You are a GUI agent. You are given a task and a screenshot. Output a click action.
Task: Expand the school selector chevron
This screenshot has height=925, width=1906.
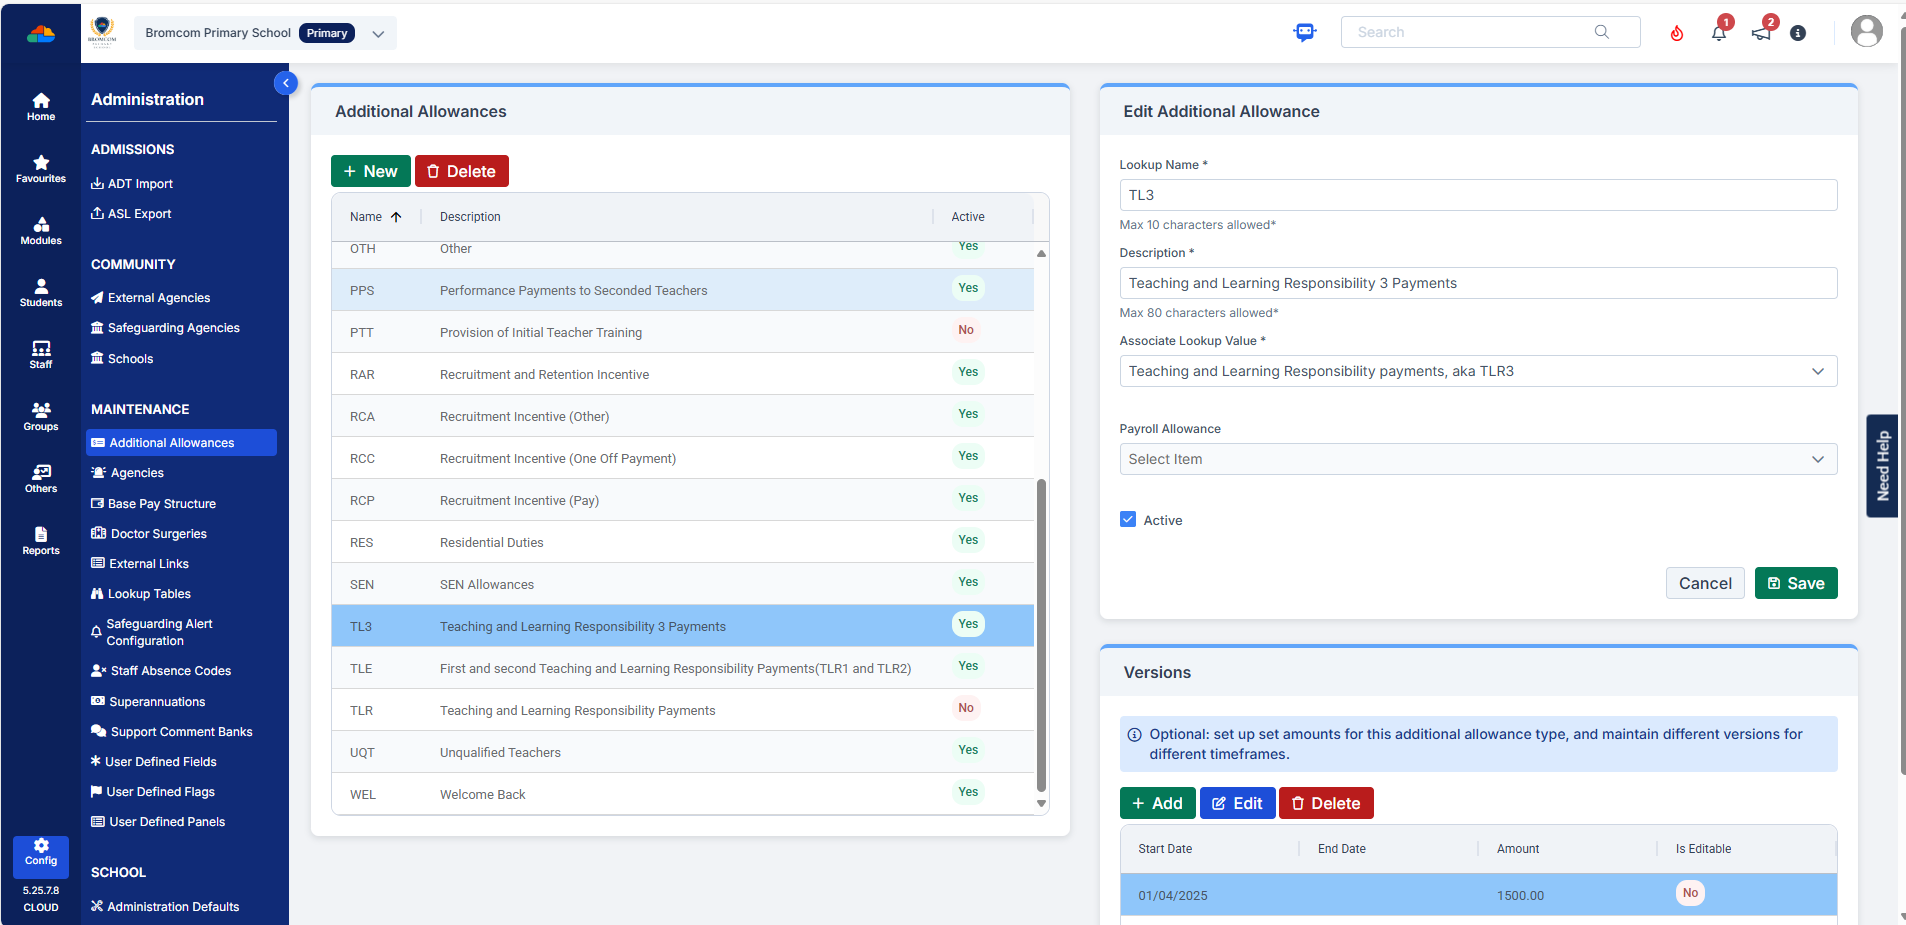tap(378, 33)
